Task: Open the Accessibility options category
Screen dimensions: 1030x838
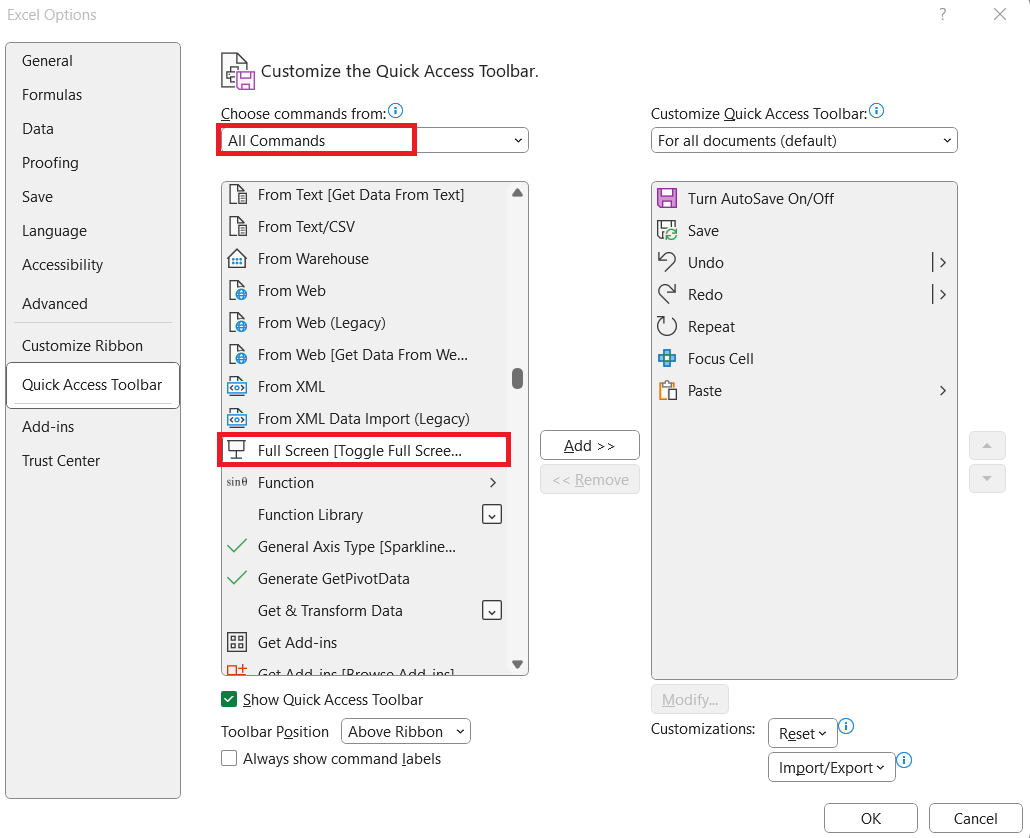Action: click(62, 265)
